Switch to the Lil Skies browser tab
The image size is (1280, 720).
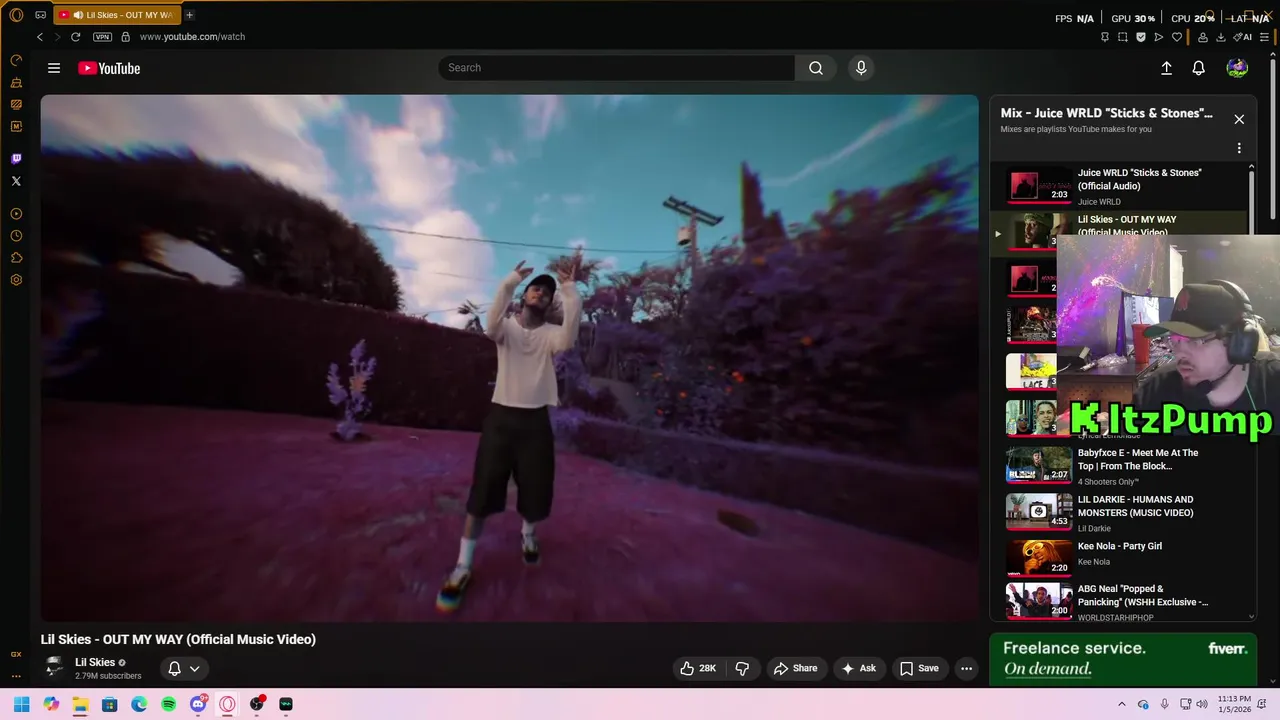117,15
